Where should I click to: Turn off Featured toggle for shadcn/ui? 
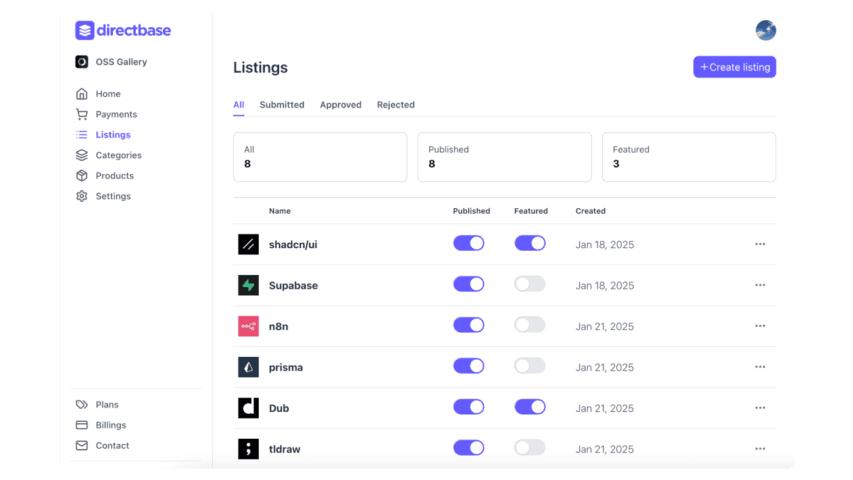pos(530,243)
